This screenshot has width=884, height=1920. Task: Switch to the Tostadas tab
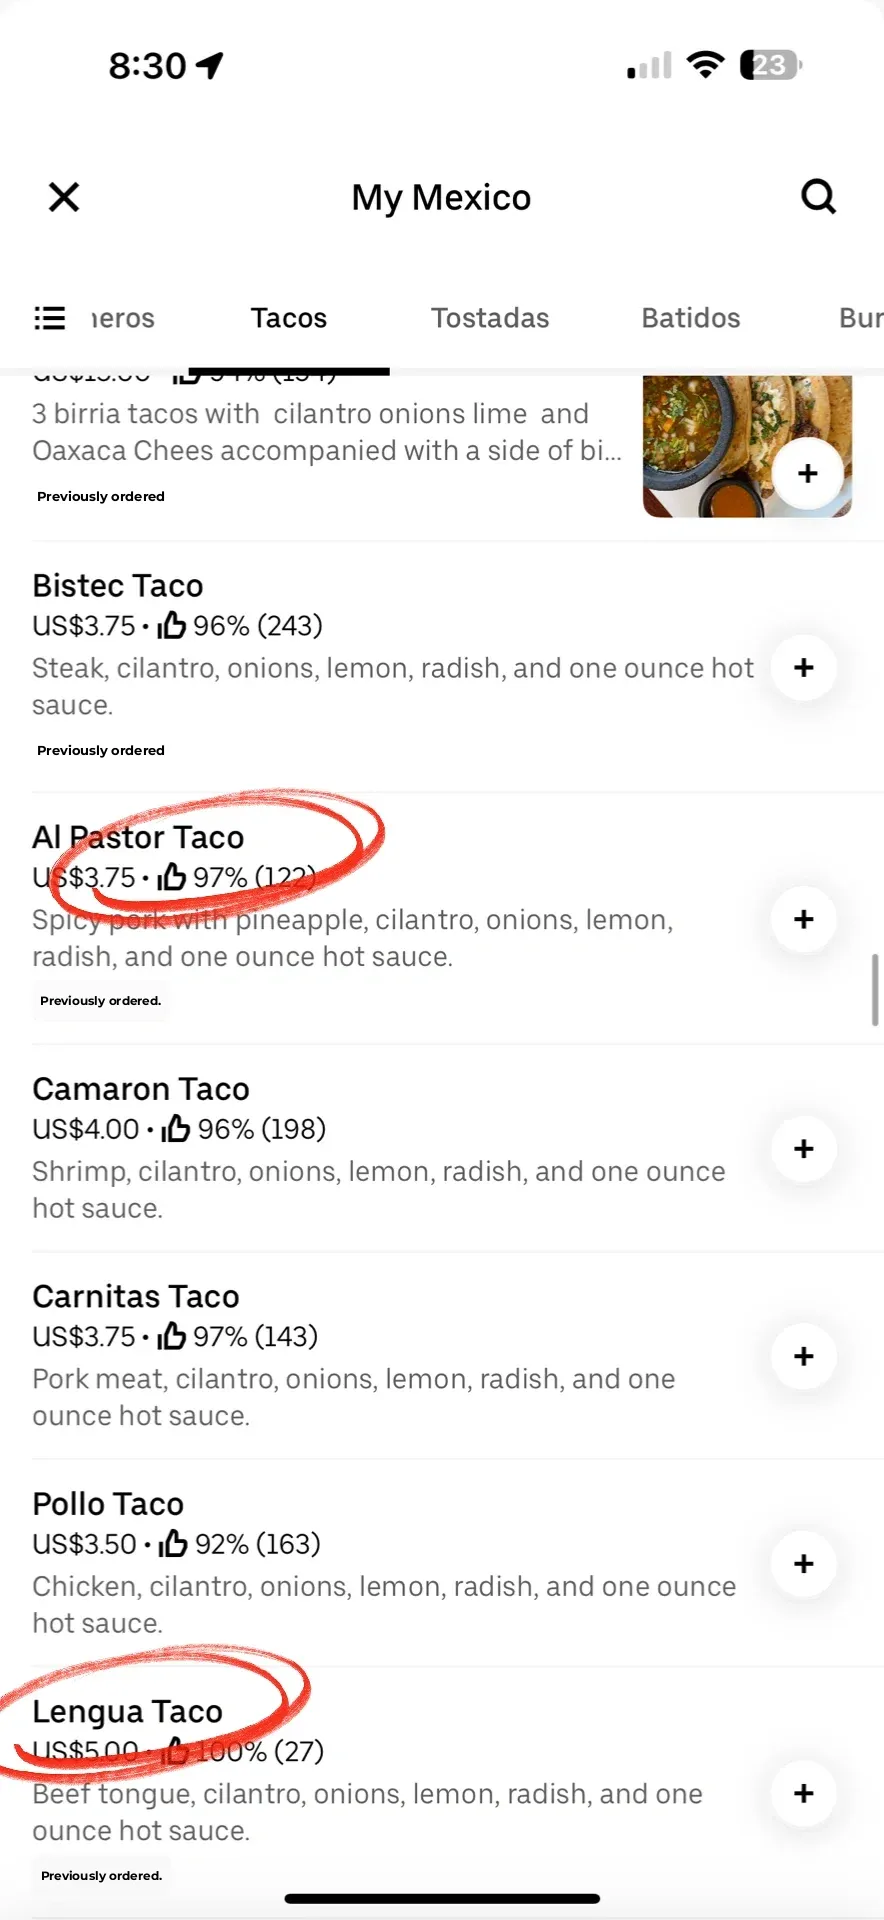pos(490,318)
